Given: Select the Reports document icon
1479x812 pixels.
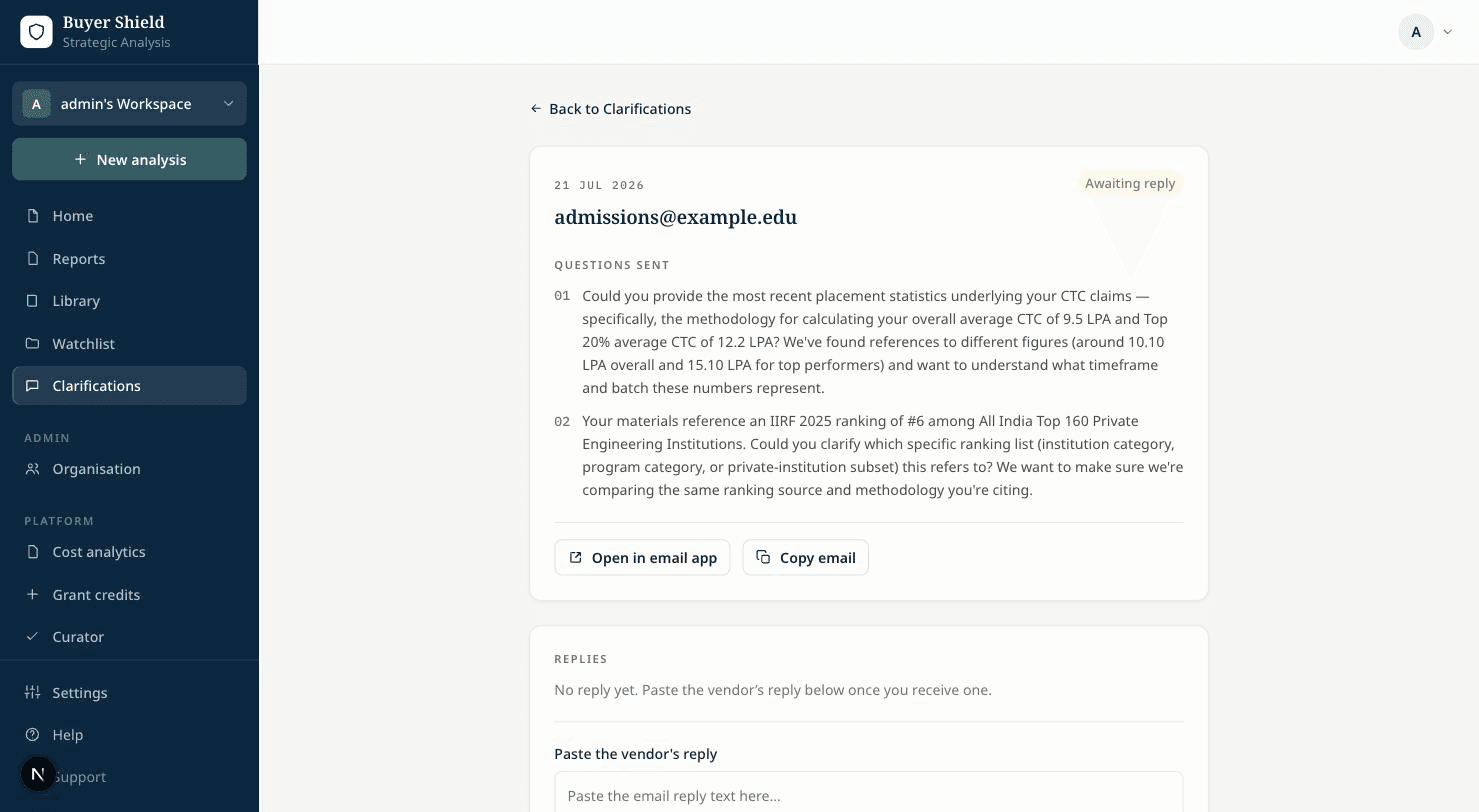Looking at the screenshot, I should (33, 259).
